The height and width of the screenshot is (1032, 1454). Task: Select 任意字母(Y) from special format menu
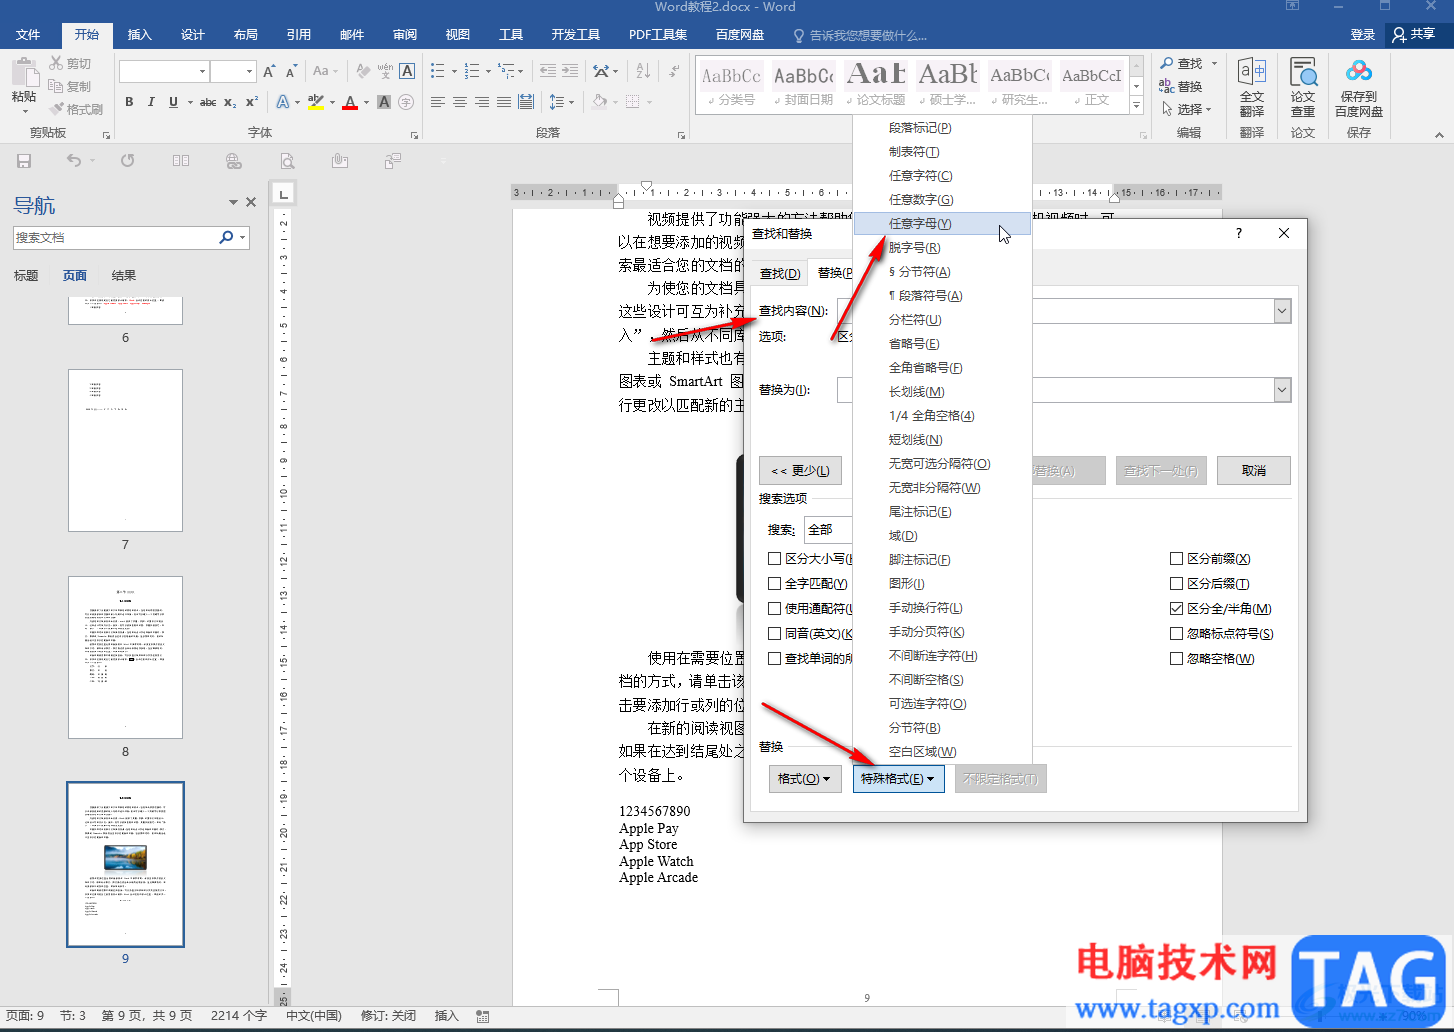click(x=942, y=224)
